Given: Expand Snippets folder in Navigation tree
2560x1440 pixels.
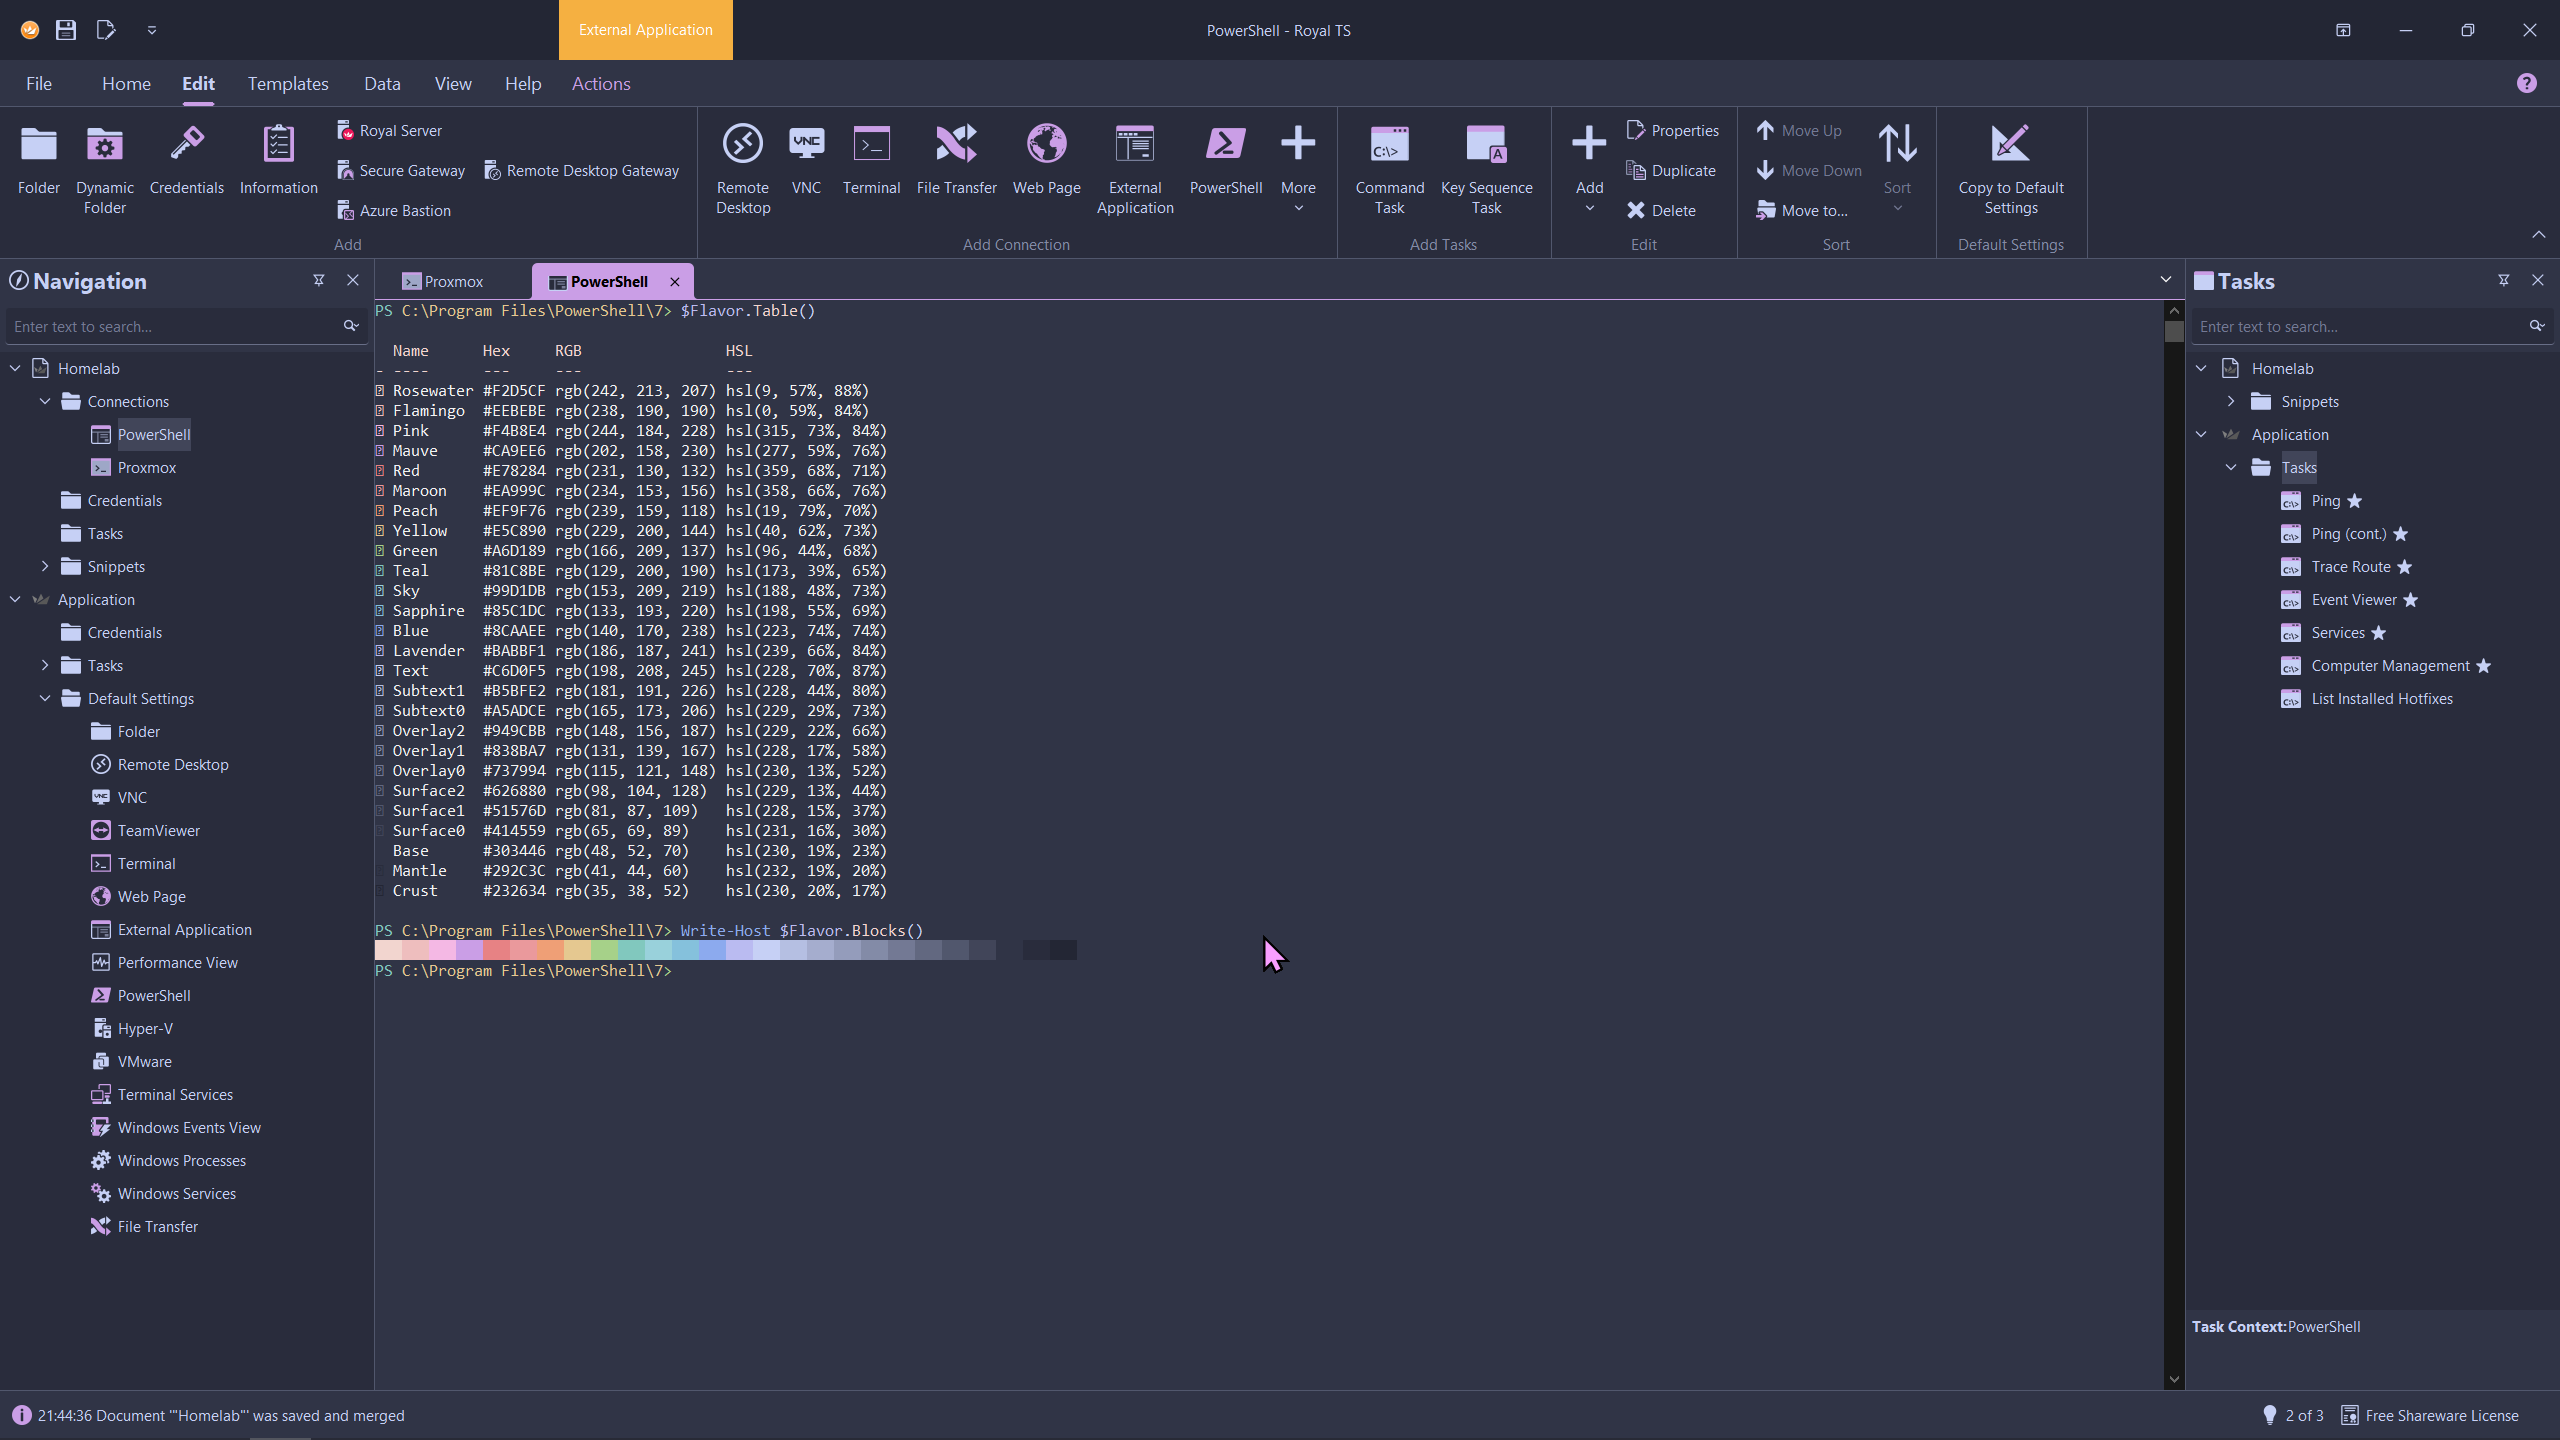Looking at the screenshot, I should (x=45, y=566).
